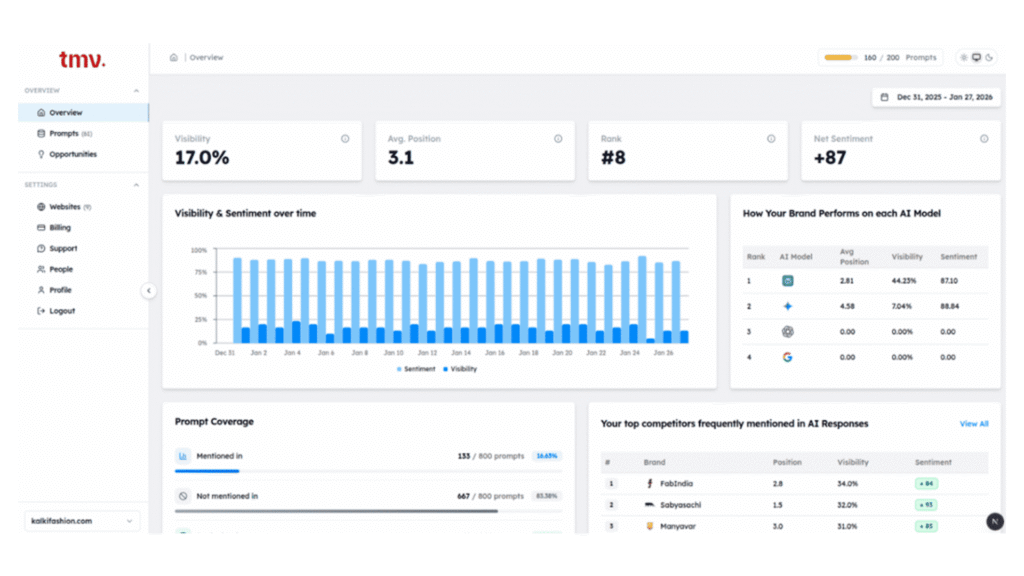Click the Sabyasachi brand logo icon

649,505
